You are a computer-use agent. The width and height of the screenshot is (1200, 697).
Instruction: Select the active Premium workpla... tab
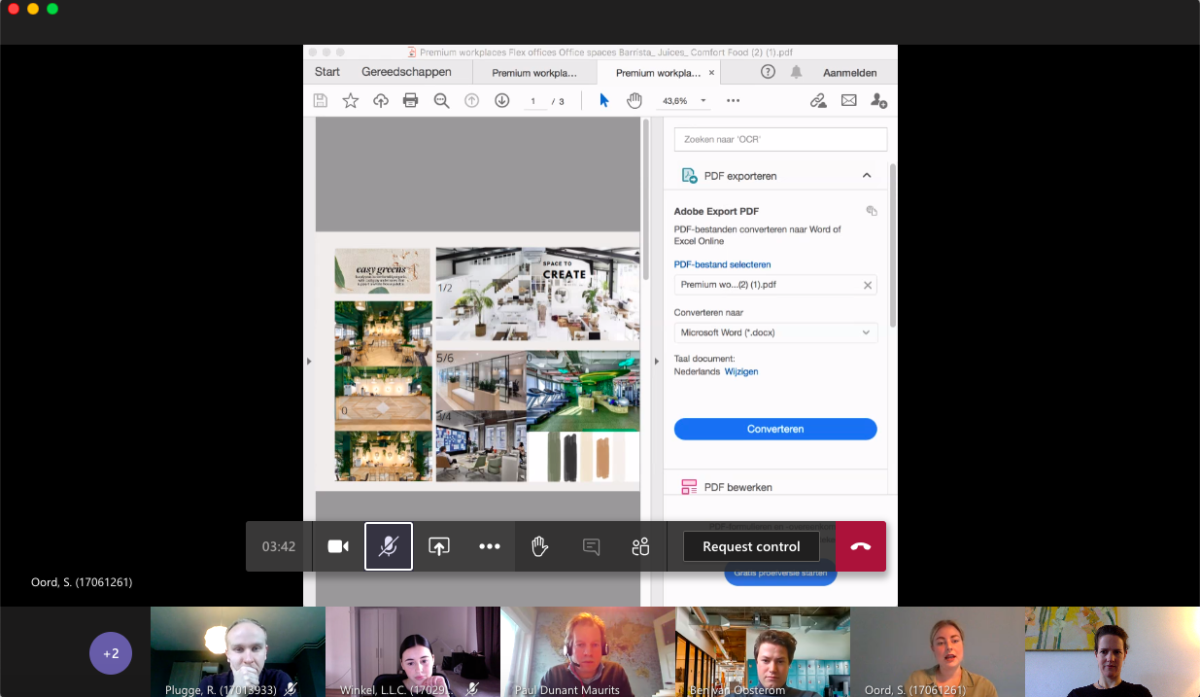[658, 73]
